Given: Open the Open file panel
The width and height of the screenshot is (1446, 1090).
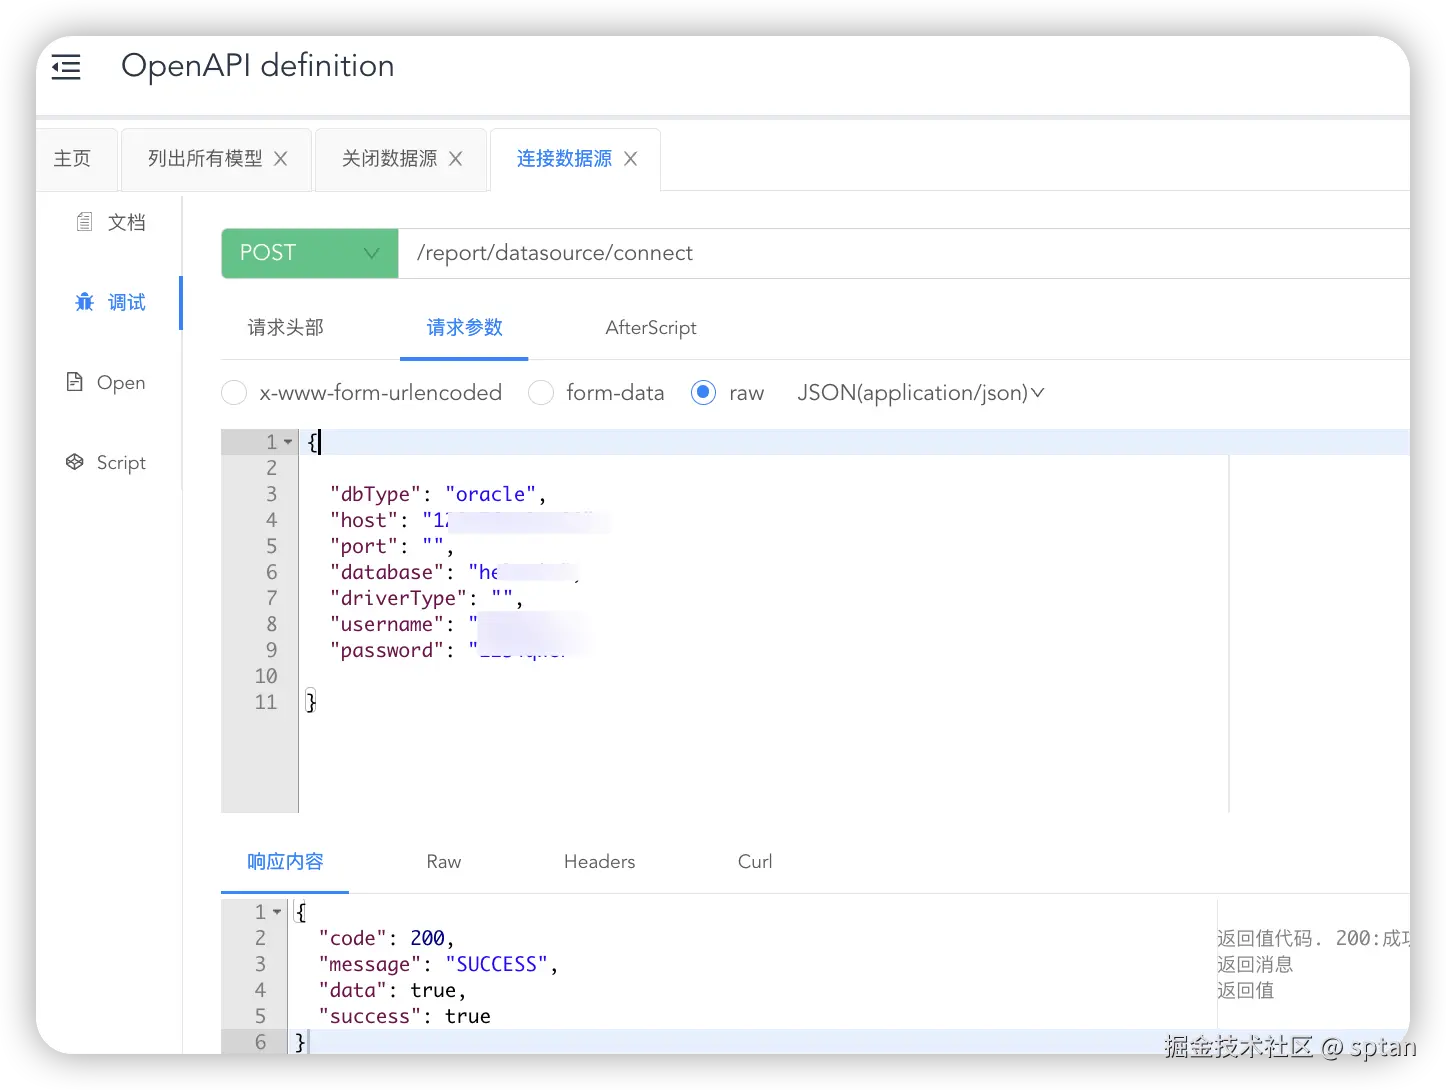Looking at the screenshot, I should click(x=106, y=382).
